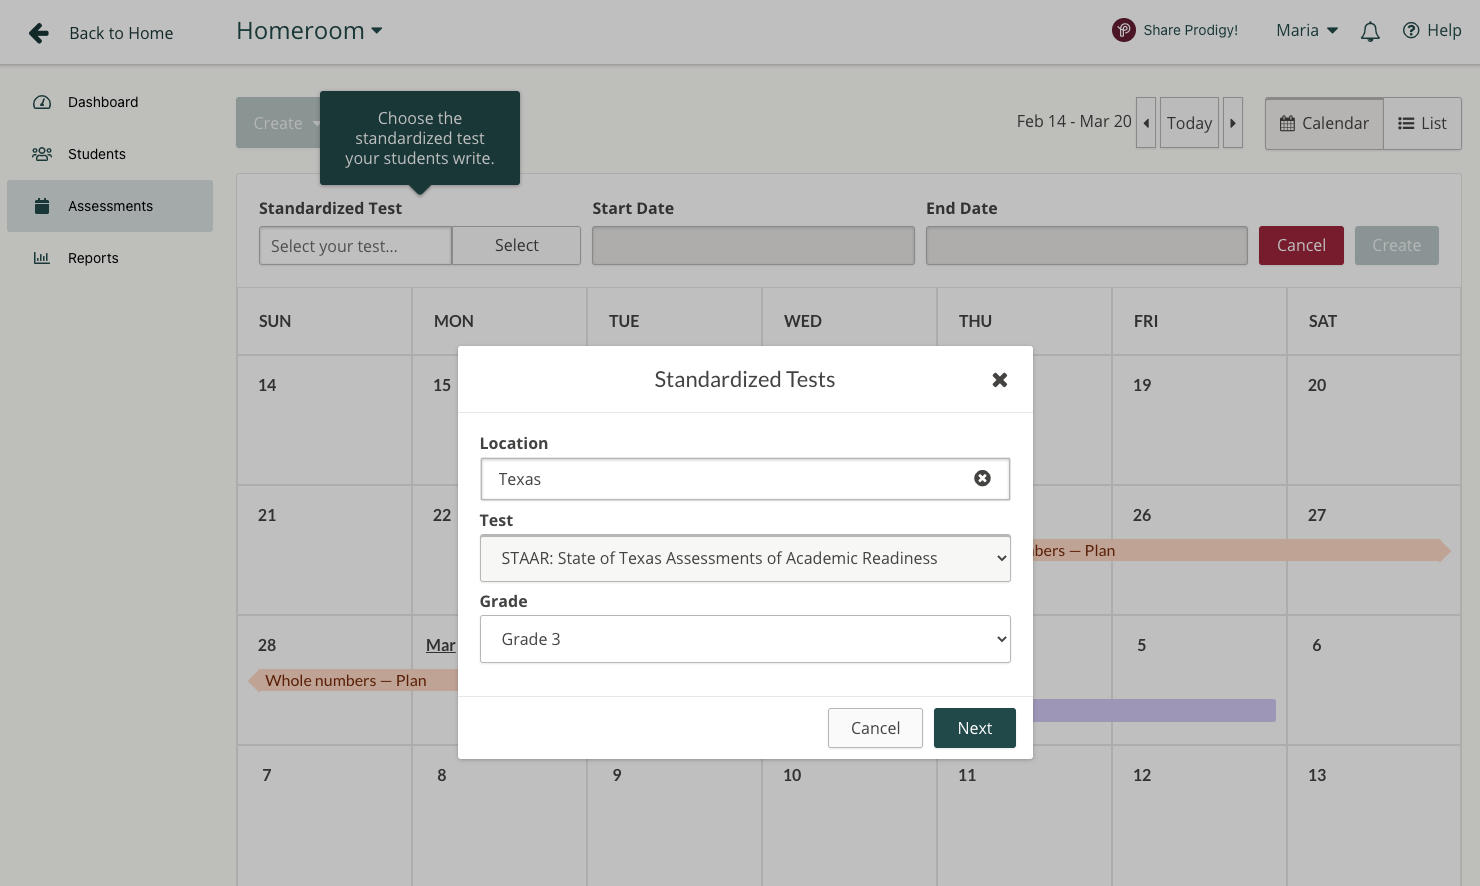Click the Pinterest share icon
The width and height of the screenshot is (1480, 886).
pyautogui.click(x=1123, y=30)
